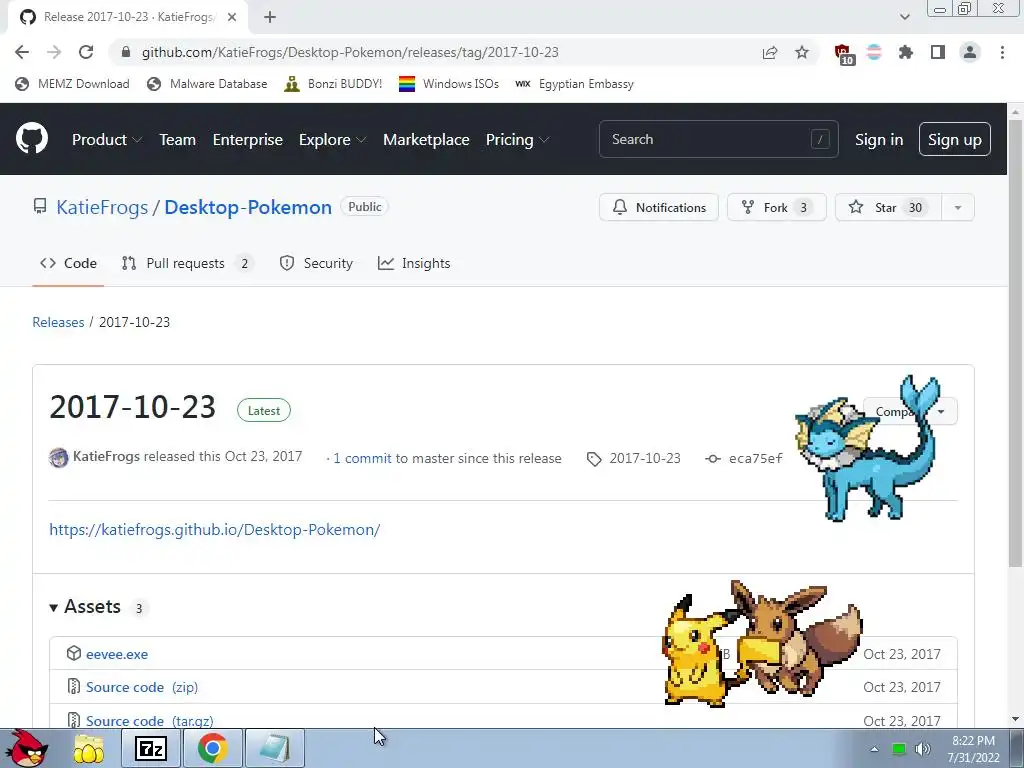1024x768 pixels.
Task: Open Chrome profile avatar
Action: click(x=970, y=52)
